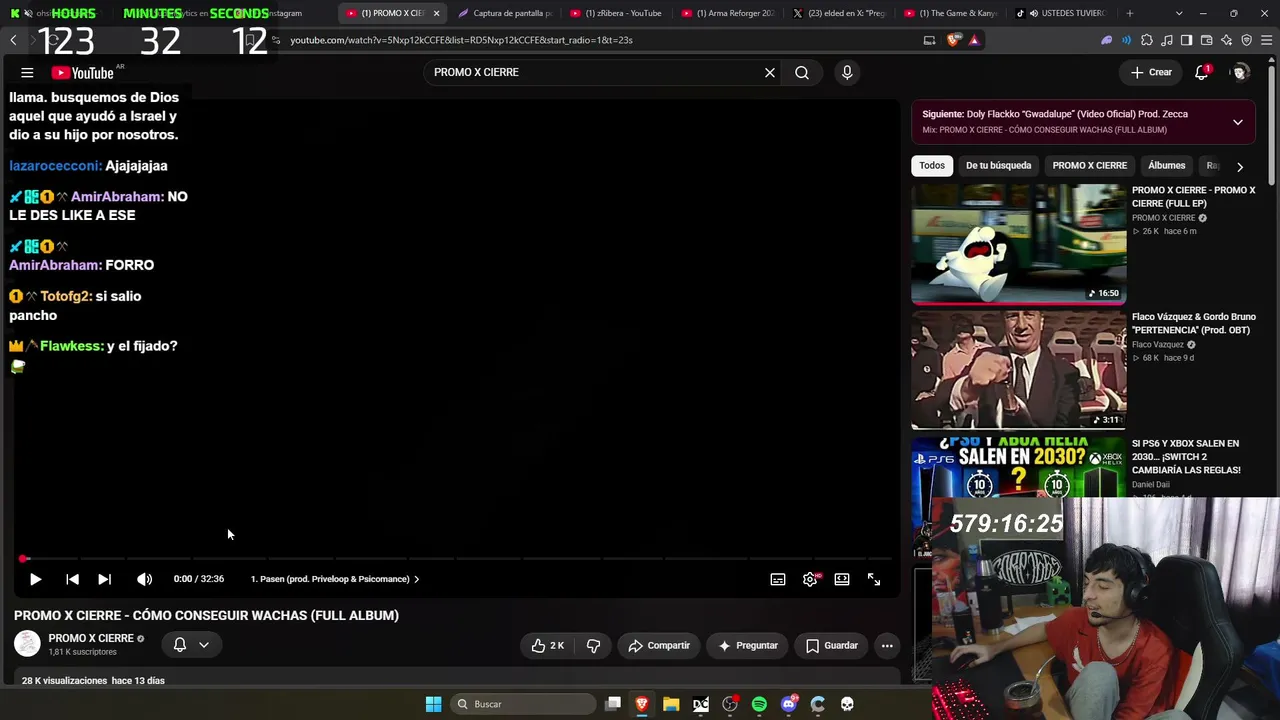Viewport: 1280px width, 720px height.
Task: Select the Álbumes filter chip
Action: [1166, 166]
